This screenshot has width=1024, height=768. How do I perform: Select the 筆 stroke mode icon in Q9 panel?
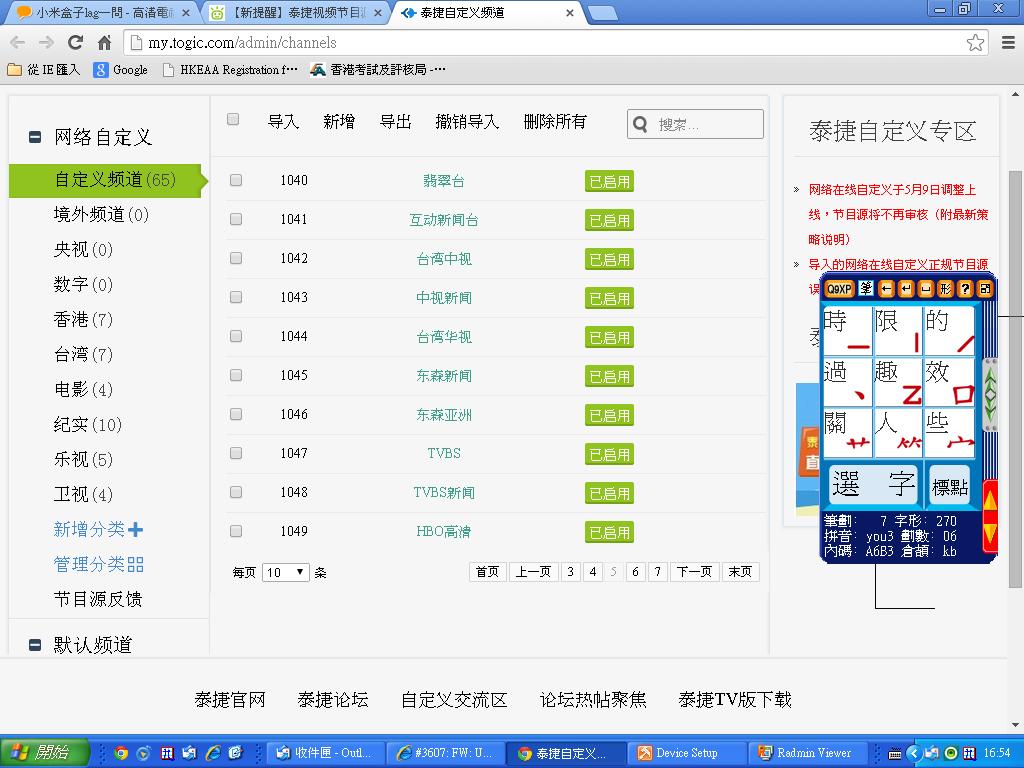click(866, 289)
